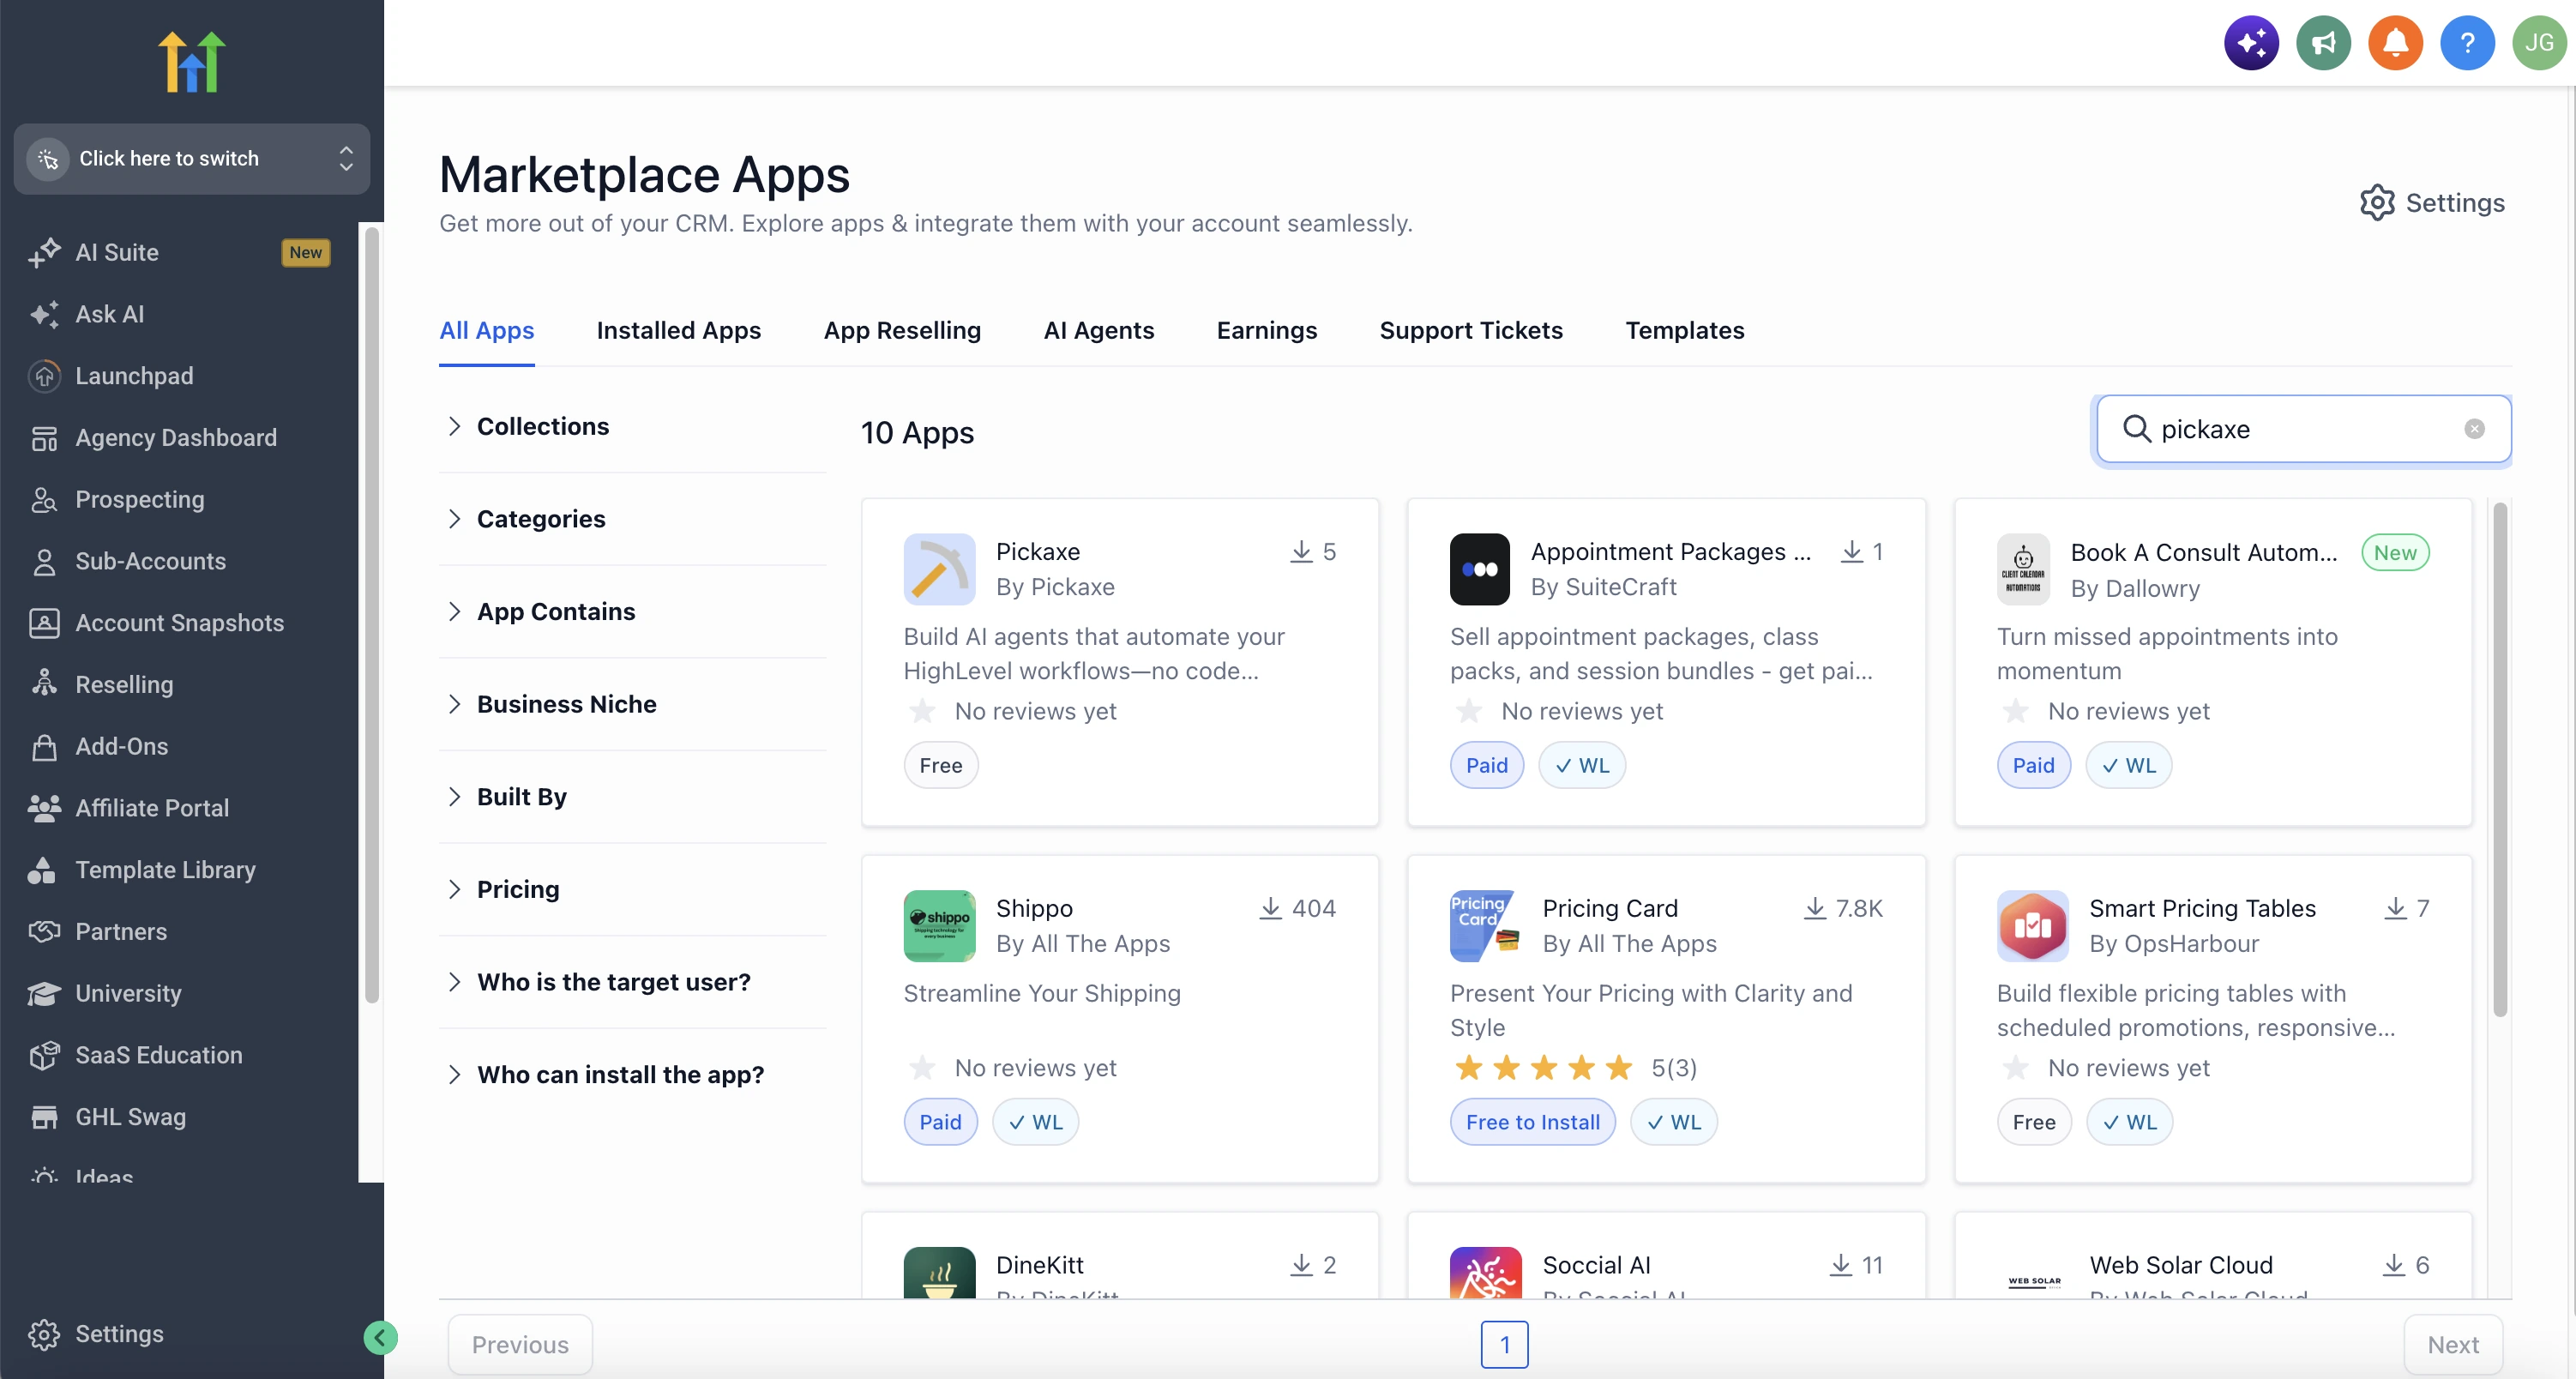Image resolution: width=2576 pixels, height=1379 pixels.
Task: Click the Paid tag on Shippo card
Action: (x=940, y=1122)
